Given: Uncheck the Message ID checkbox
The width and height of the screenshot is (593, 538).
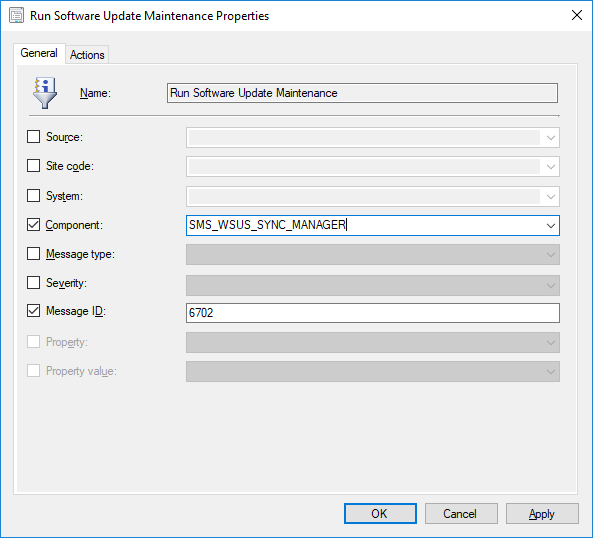Looking at the screenshot, I should point(33,311).
